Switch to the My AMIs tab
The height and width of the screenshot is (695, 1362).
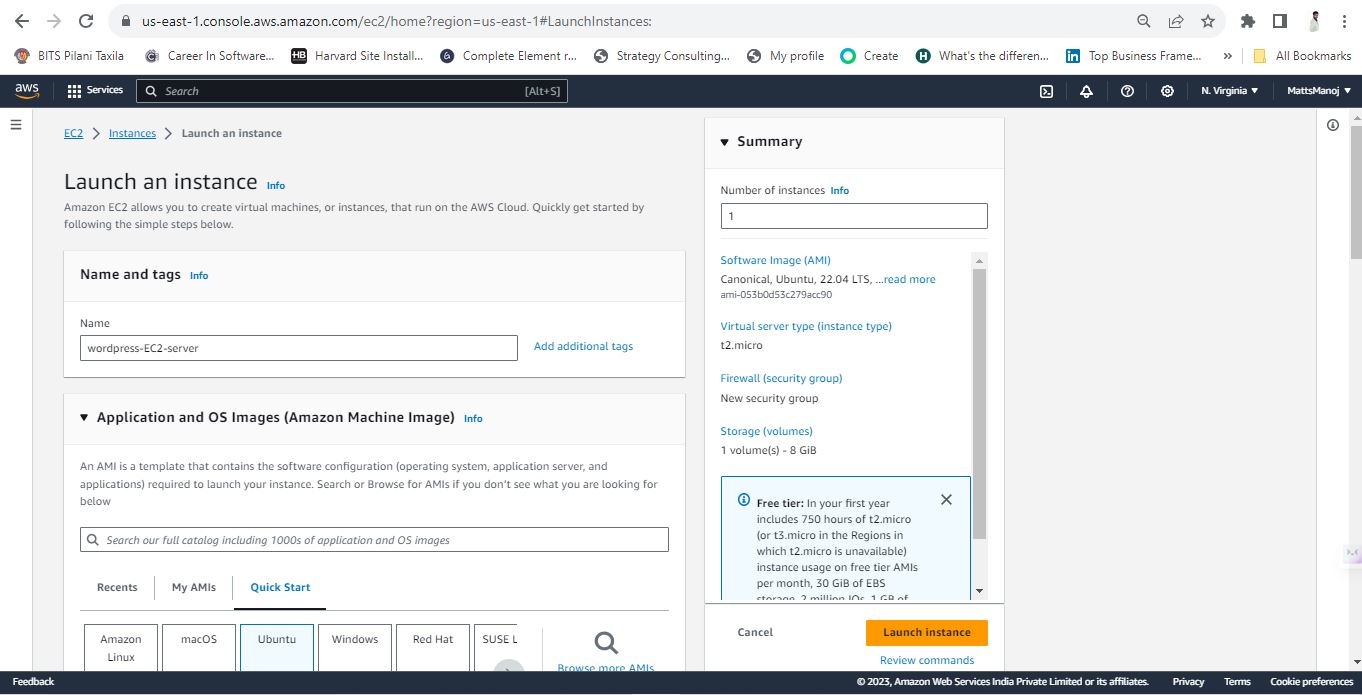tap(194, 587)
